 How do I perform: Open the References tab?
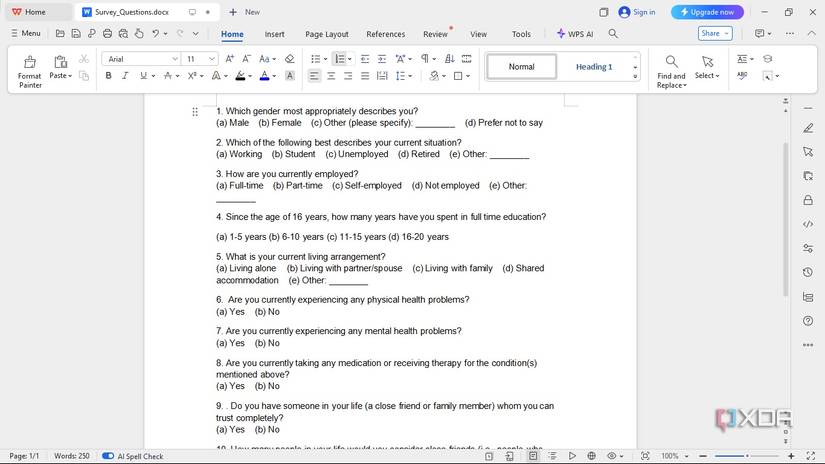click(x=386, y=34)
